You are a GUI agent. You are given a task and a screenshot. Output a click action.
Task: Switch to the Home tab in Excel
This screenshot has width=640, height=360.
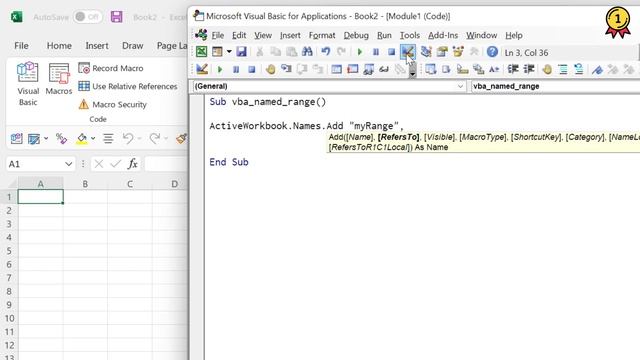(x=59, y=46)
